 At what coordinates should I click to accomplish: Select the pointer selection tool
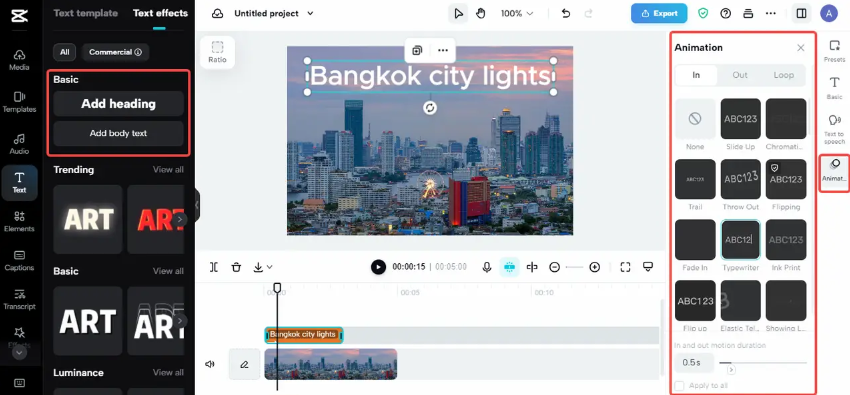tap(459, 14)
